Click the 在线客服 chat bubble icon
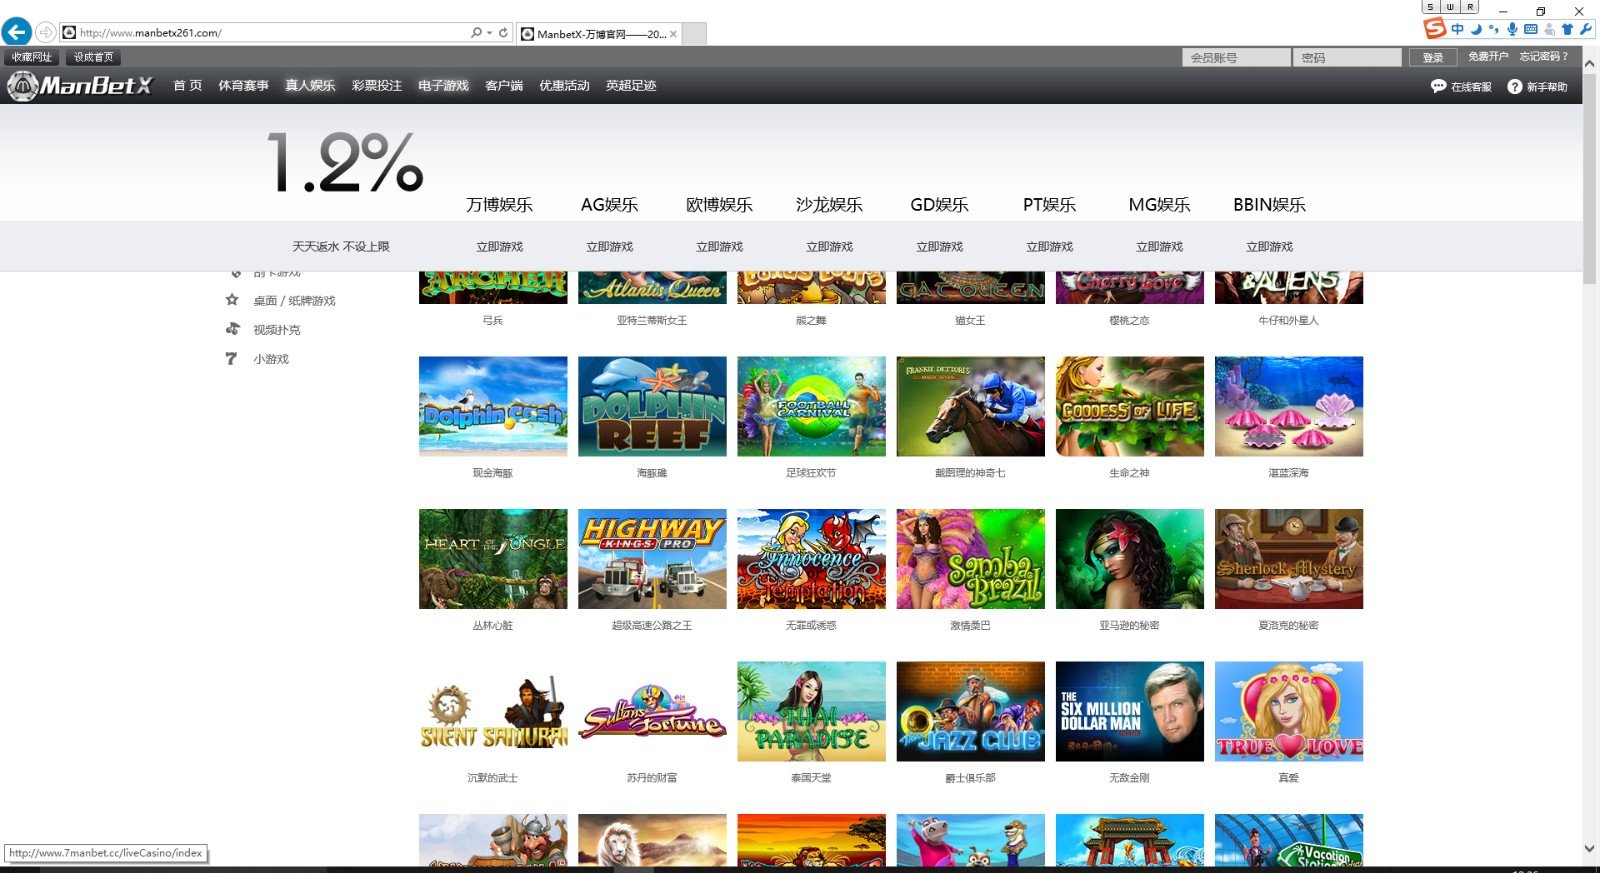Image resolution: width=1600 pixels, height=873 pixels. pyautogui.click(x=1438, y=86)
